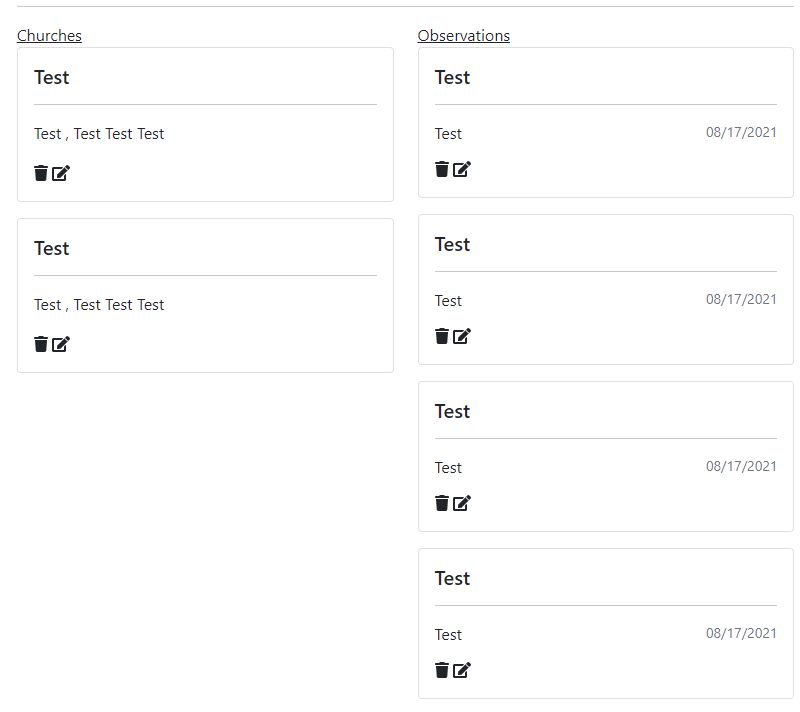This screenshot has width=800, height=712.
Task: Delete the first church entry
Action: point(40,173)
